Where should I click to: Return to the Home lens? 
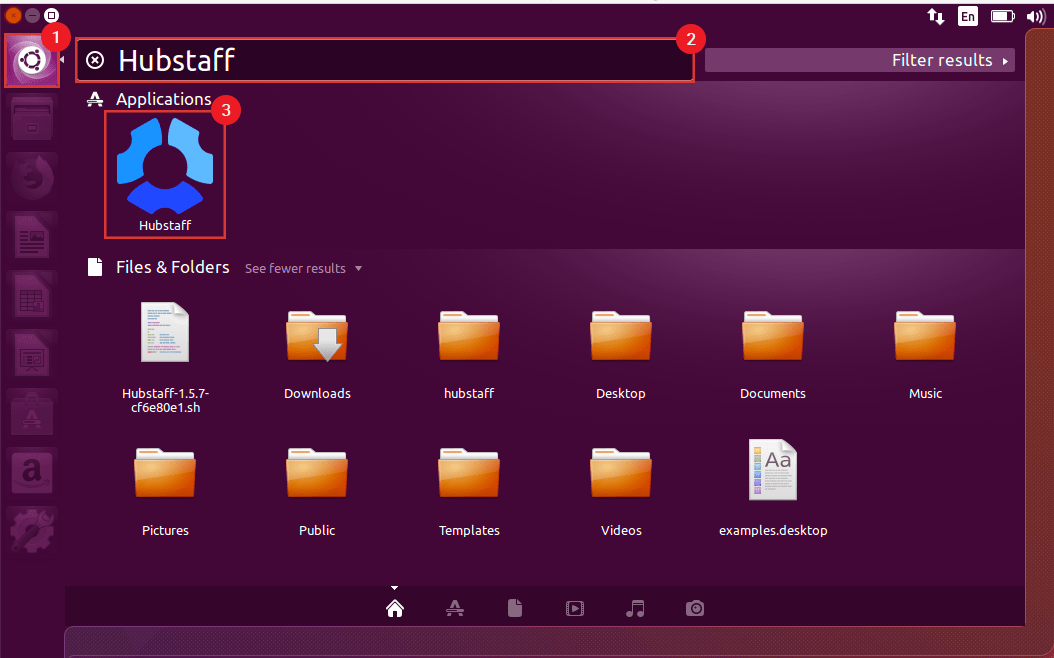[395, 608]
